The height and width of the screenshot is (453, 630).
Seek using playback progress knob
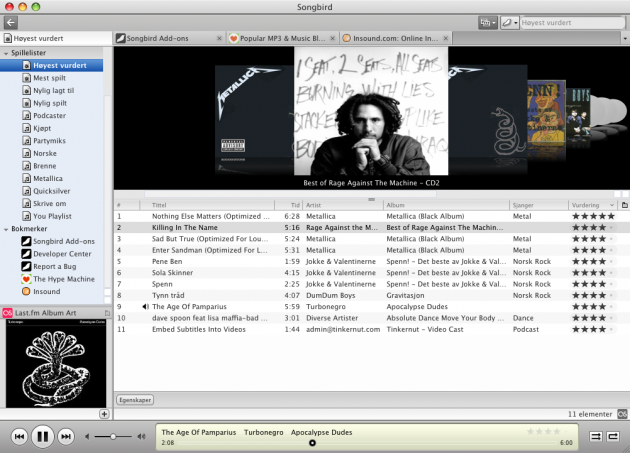312,443
